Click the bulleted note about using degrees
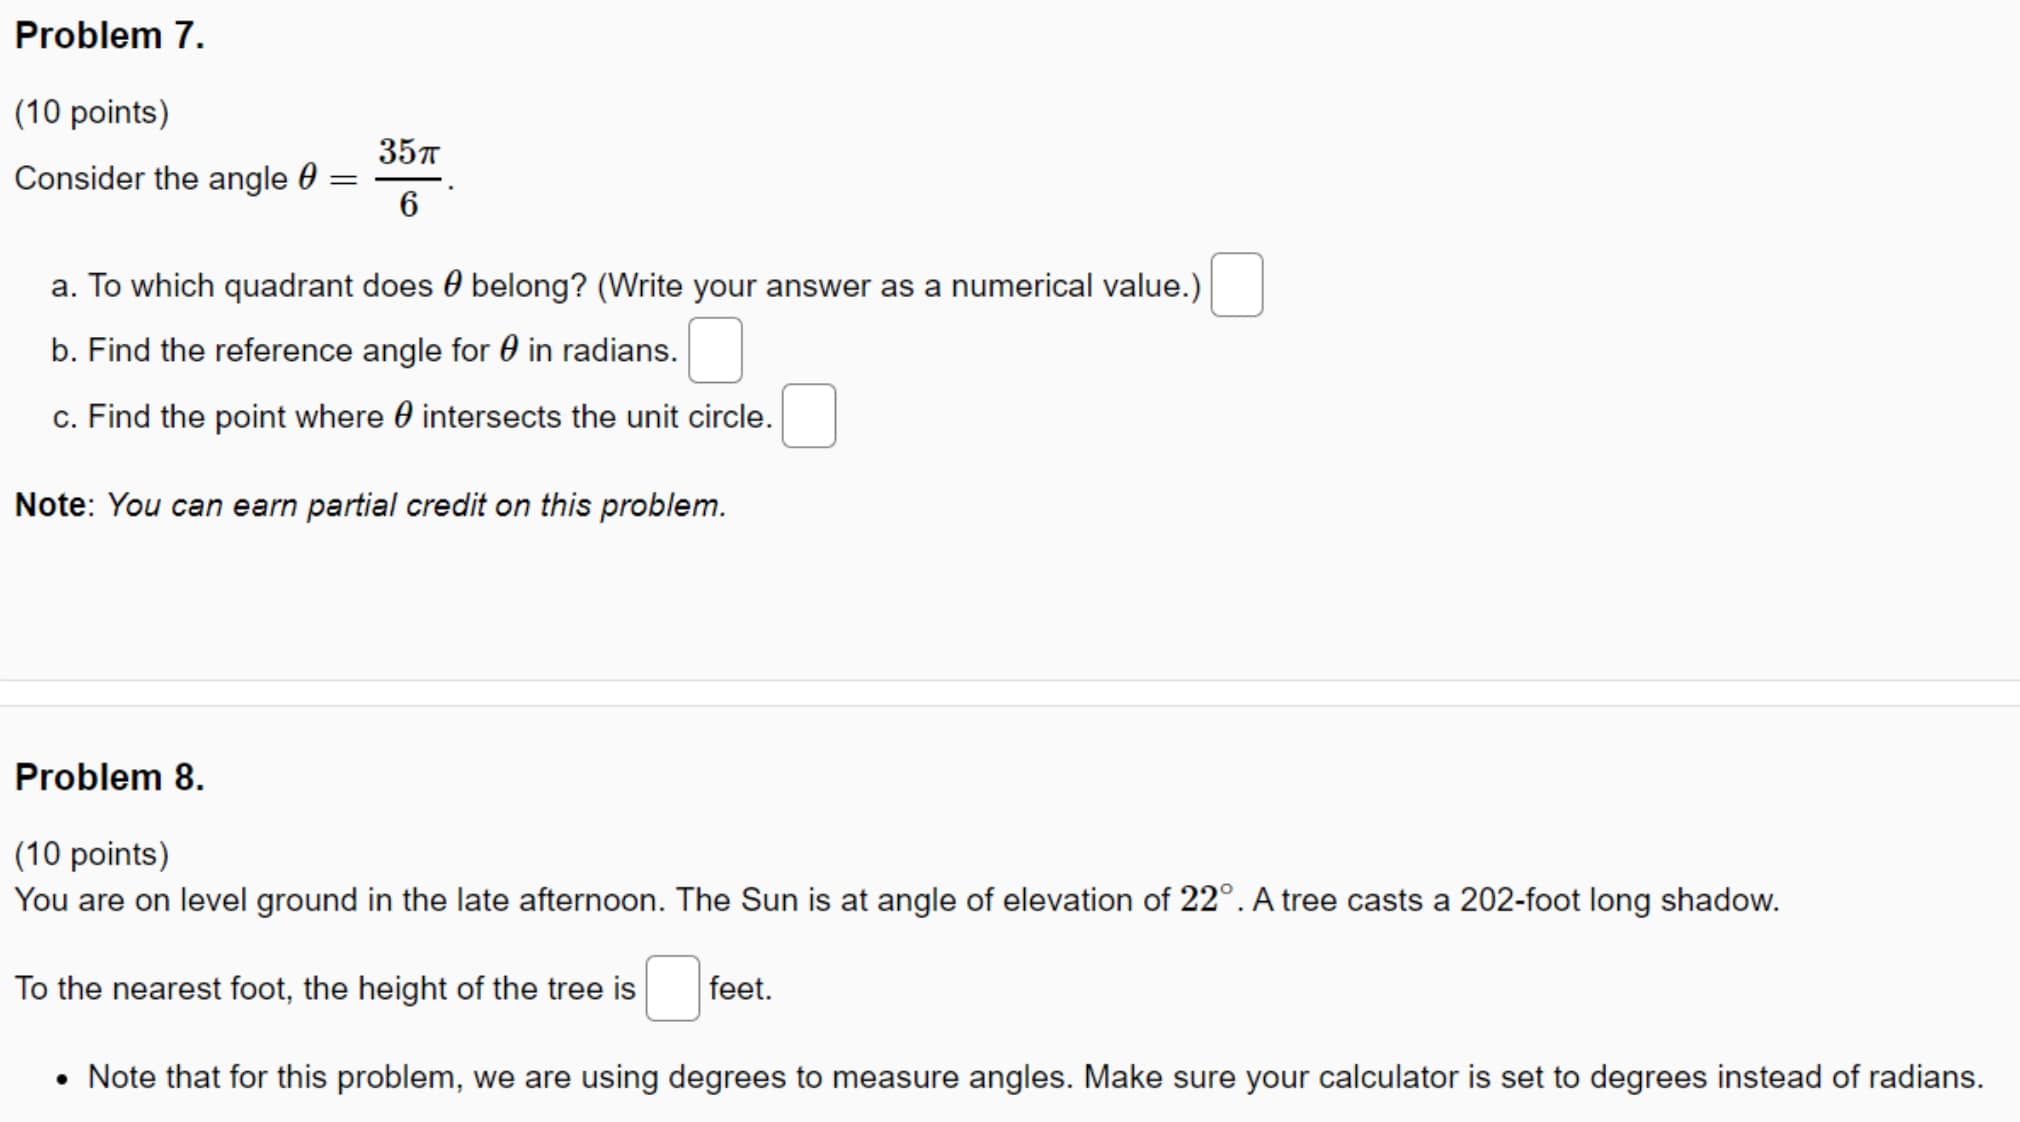This screenshot has width=2020, height=1122. [x=1035, y=1077]
